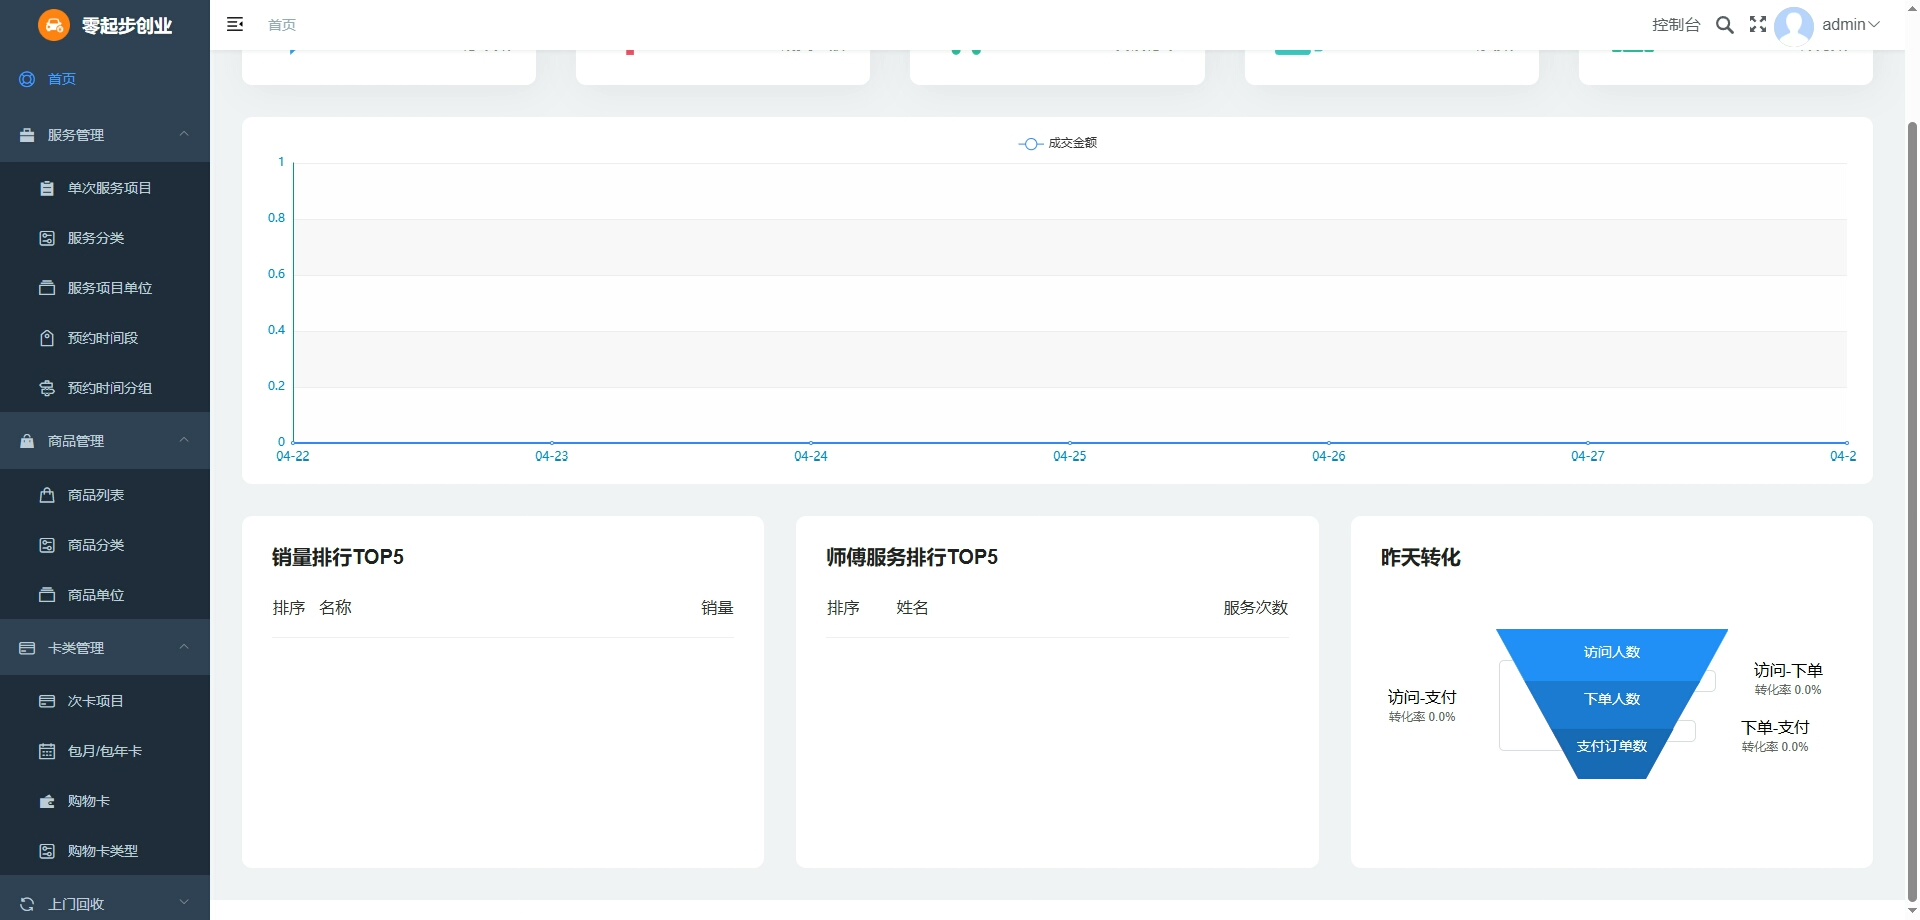Collapse the 商品管理 menu group
This screenshot has width=1920, height=920.
coord(105,441)
